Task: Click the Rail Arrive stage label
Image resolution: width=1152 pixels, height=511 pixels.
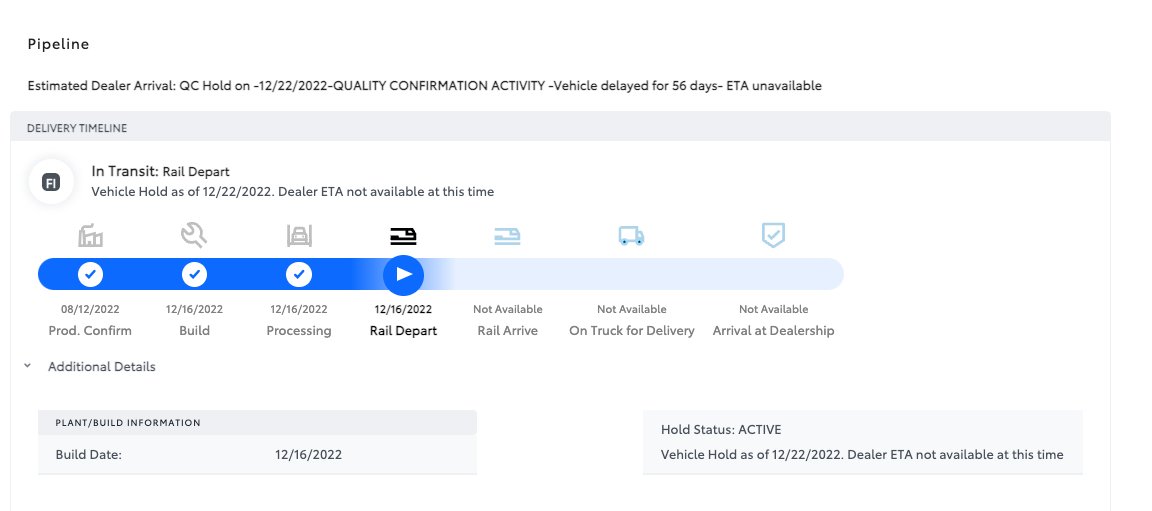Action: 508,330
